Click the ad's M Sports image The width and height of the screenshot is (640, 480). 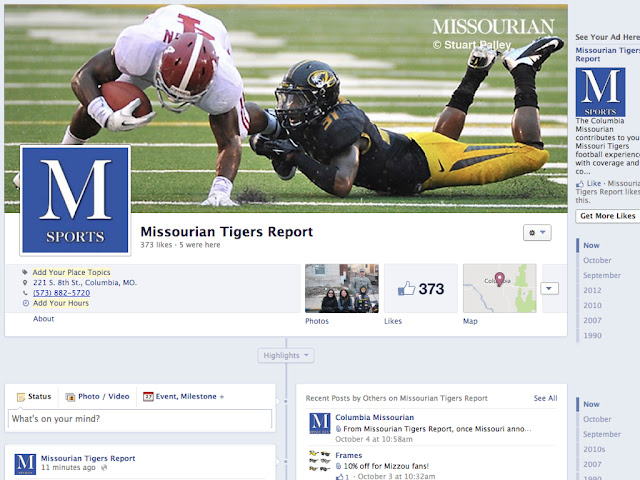600,92
